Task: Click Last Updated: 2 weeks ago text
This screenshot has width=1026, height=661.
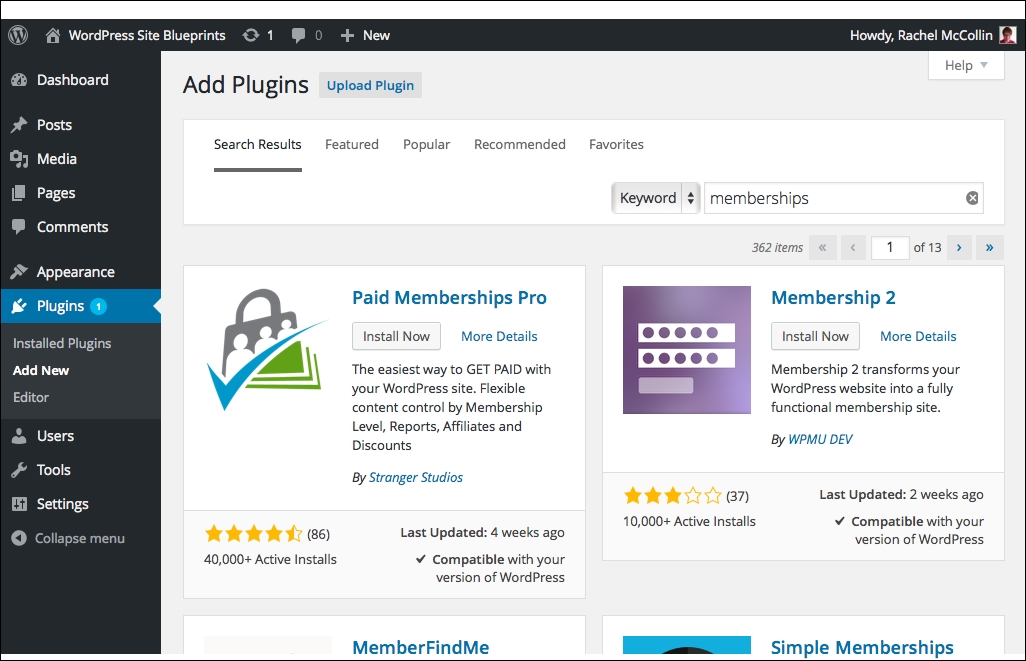Action: point(901,495)
